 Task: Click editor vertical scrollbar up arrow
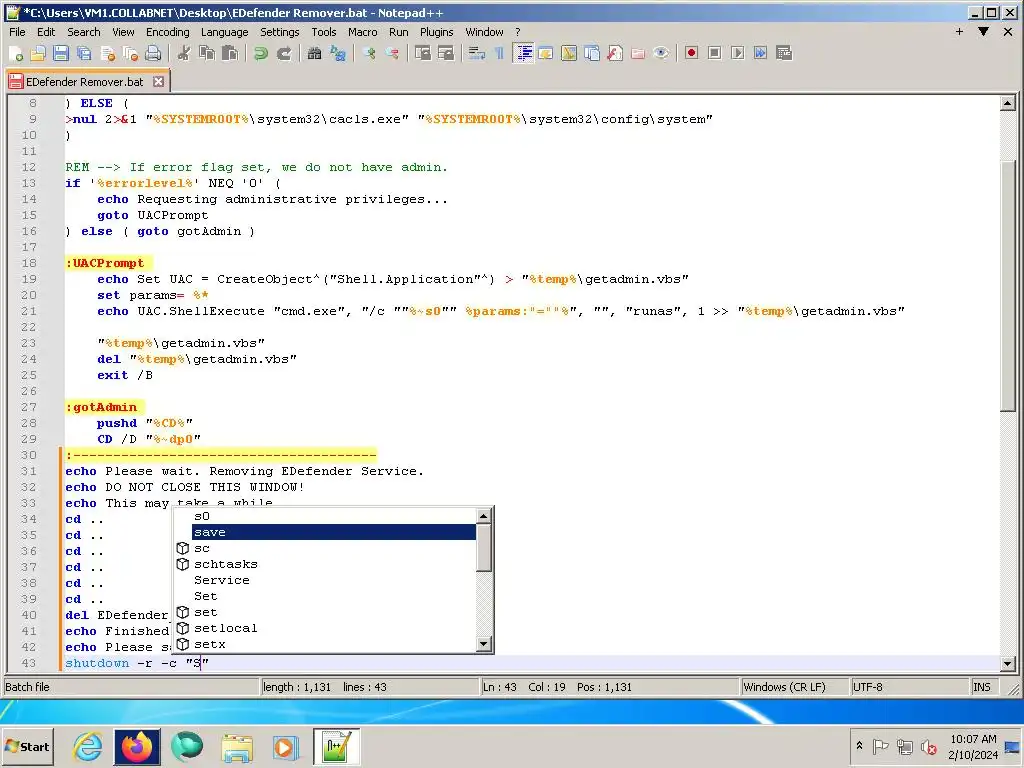pos(1007,103)
